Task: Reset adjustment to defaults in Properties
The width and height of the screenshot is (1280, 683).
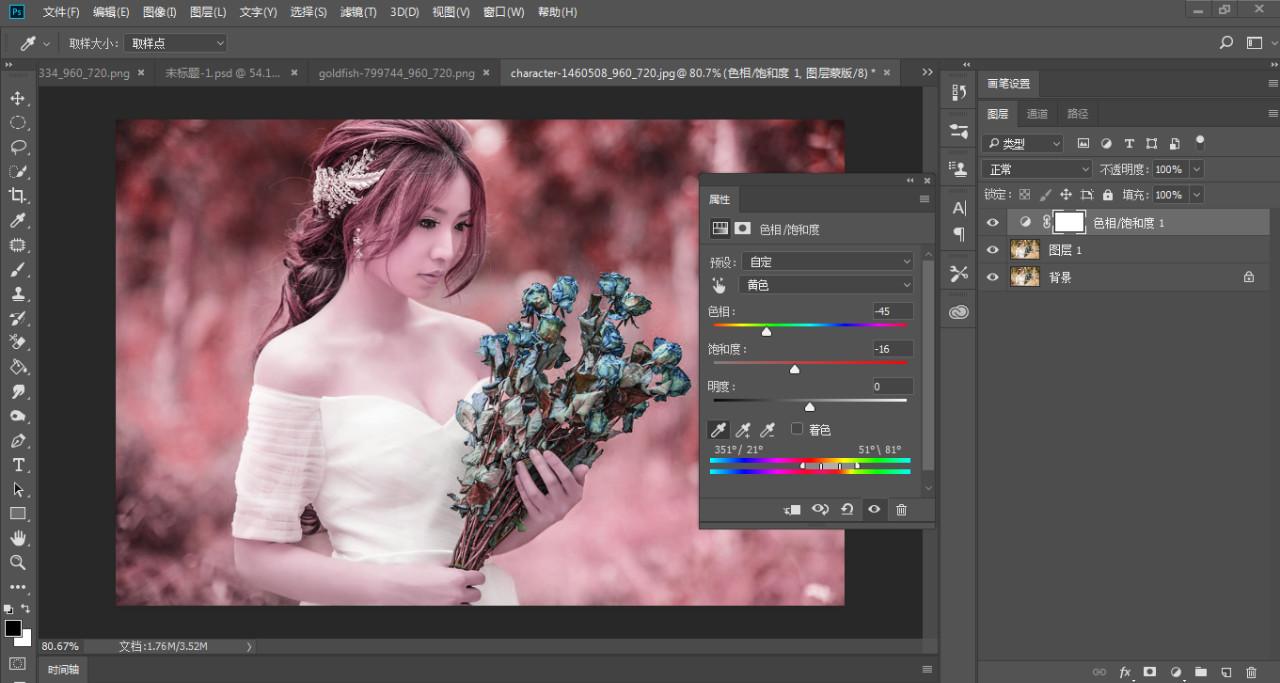Action: tap(847, 510)
